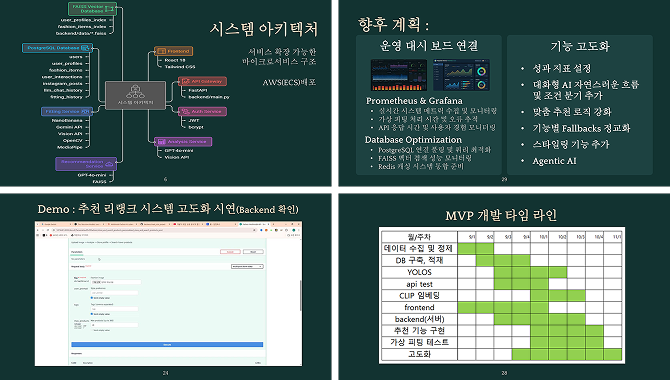Click the Auth Service node icon
Screen dimensions: 670x380
(185, 111)
